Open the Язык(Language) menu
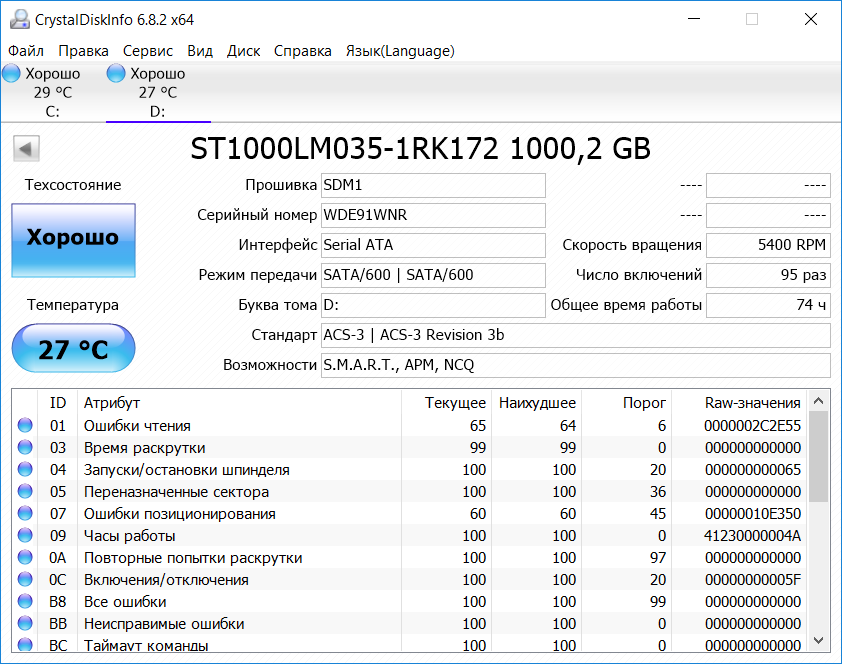The image size is (842, 664). point(400,51)
